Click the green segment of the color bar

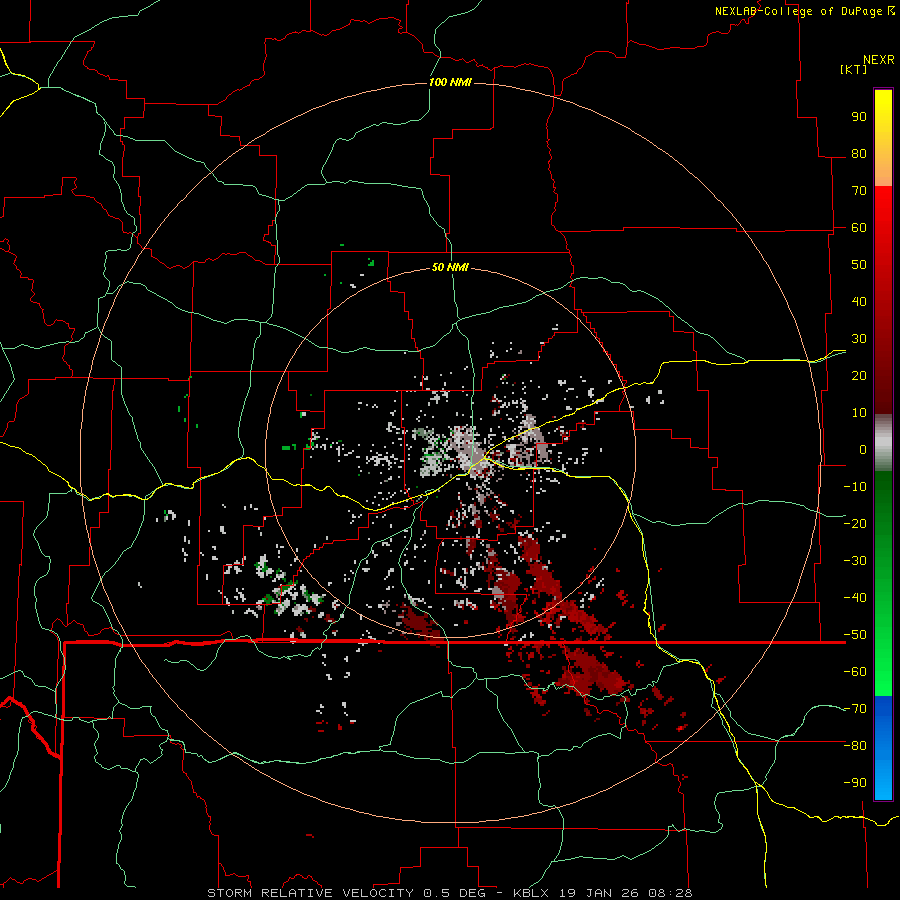(883, 583)
